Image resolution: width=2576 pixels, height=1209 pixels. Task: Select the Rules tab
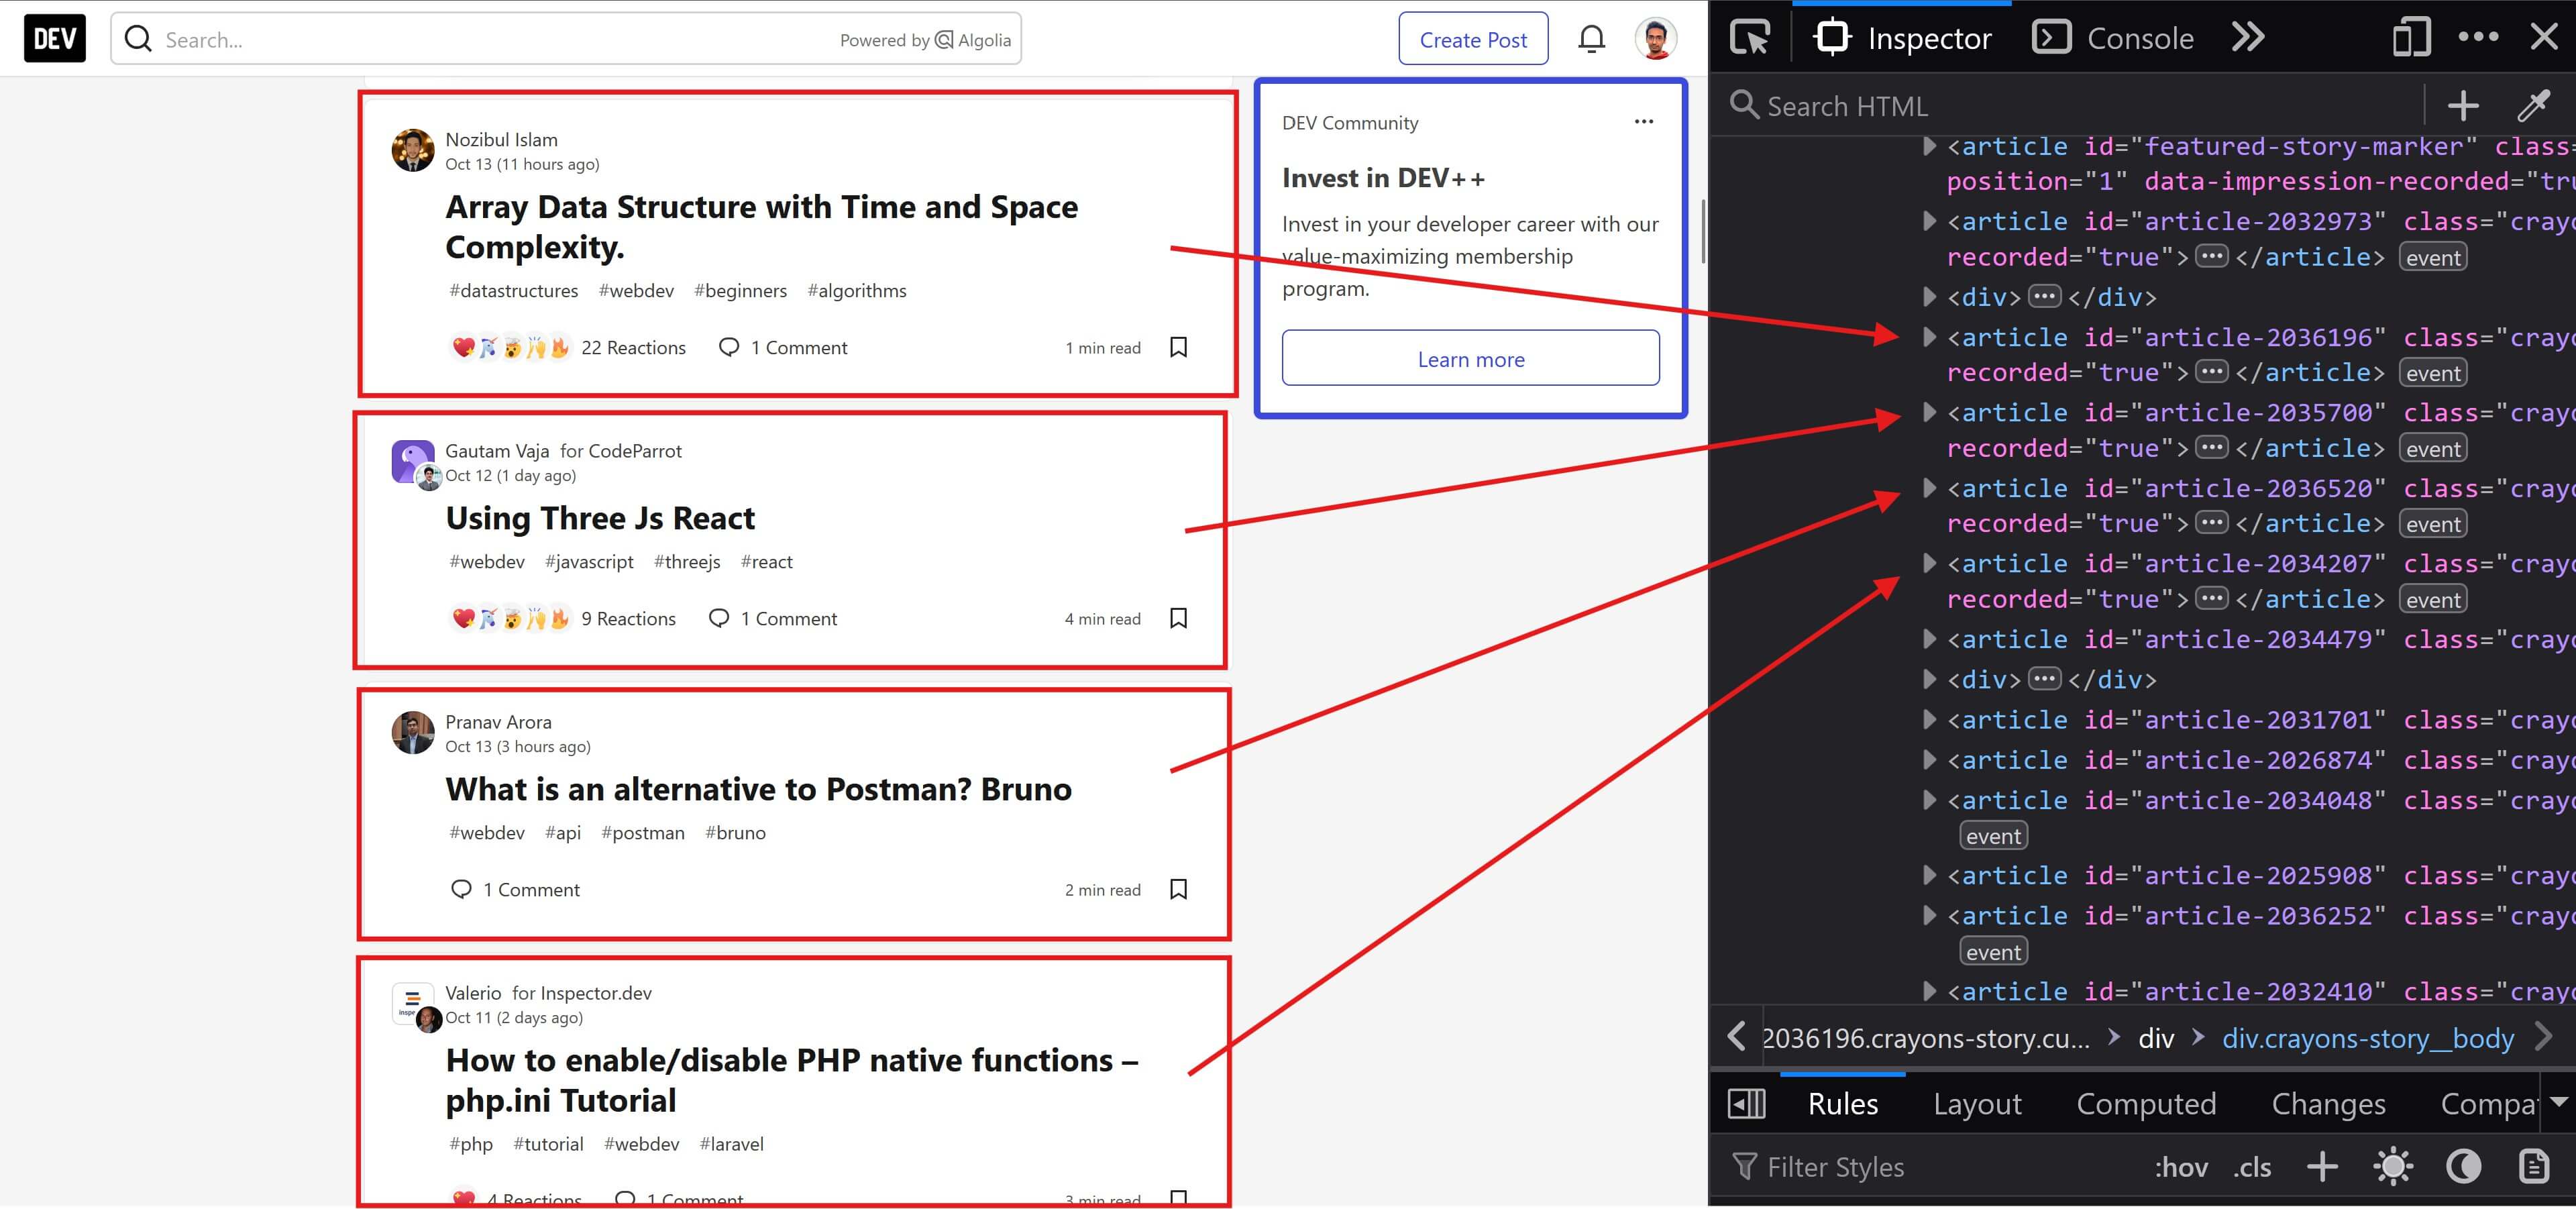pos(1843,1103)
